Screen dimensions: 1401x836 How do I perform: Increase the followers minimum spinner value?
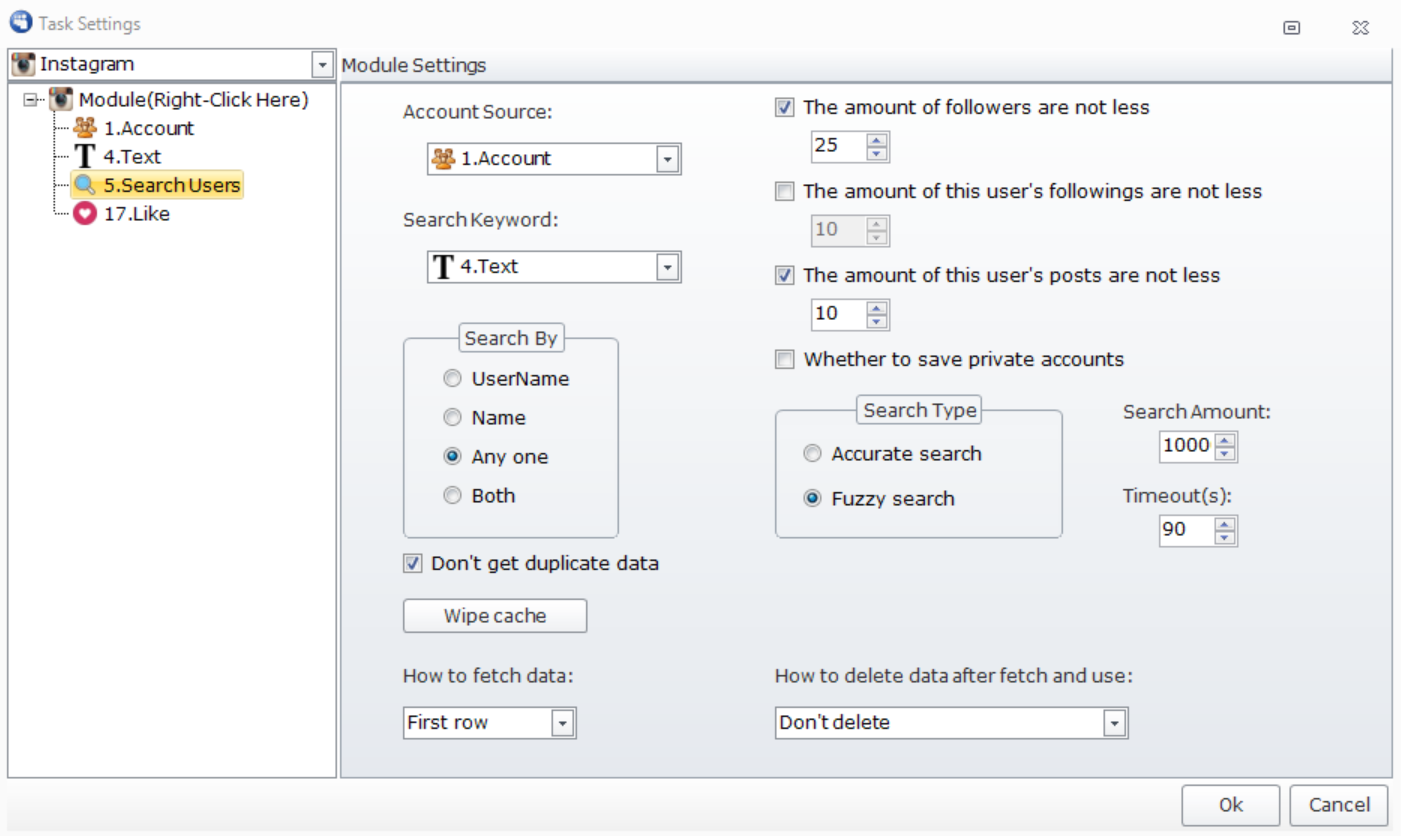coord(877,141)
